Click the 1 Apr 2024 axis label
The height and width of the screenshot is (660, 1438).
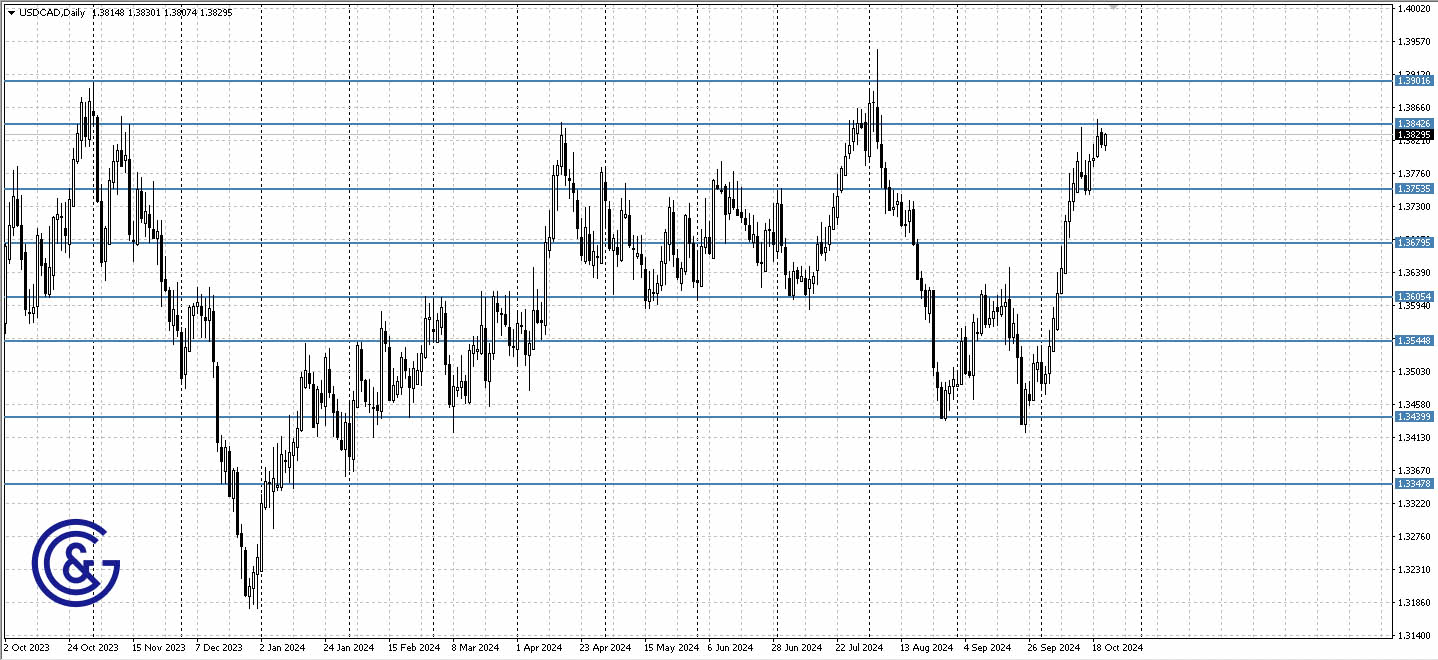[538, 647]
